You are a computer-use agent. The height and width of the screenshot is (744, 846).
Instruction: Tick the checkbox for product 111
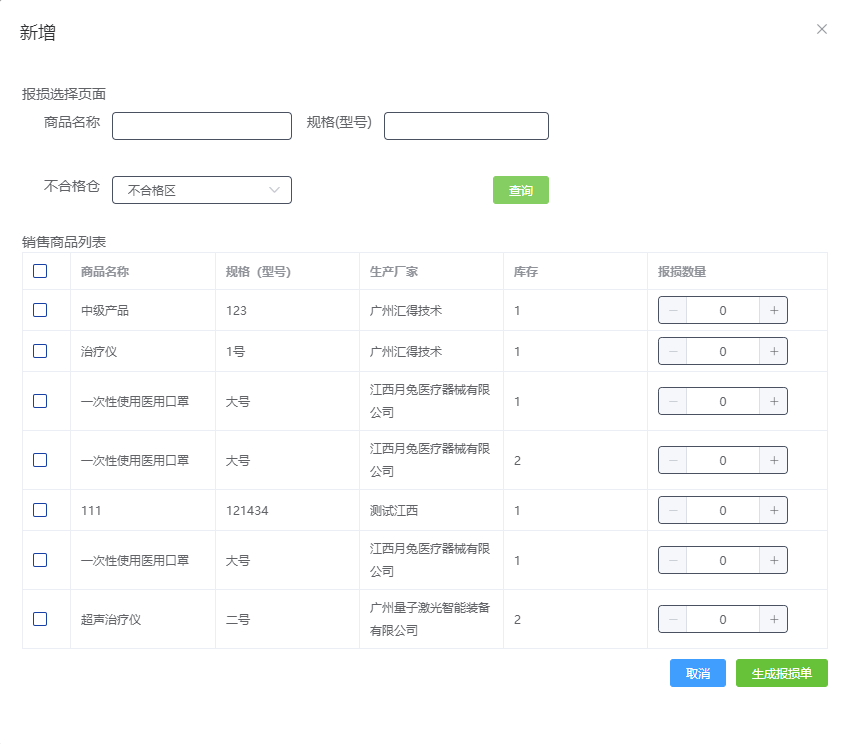[x=40, y=511]
